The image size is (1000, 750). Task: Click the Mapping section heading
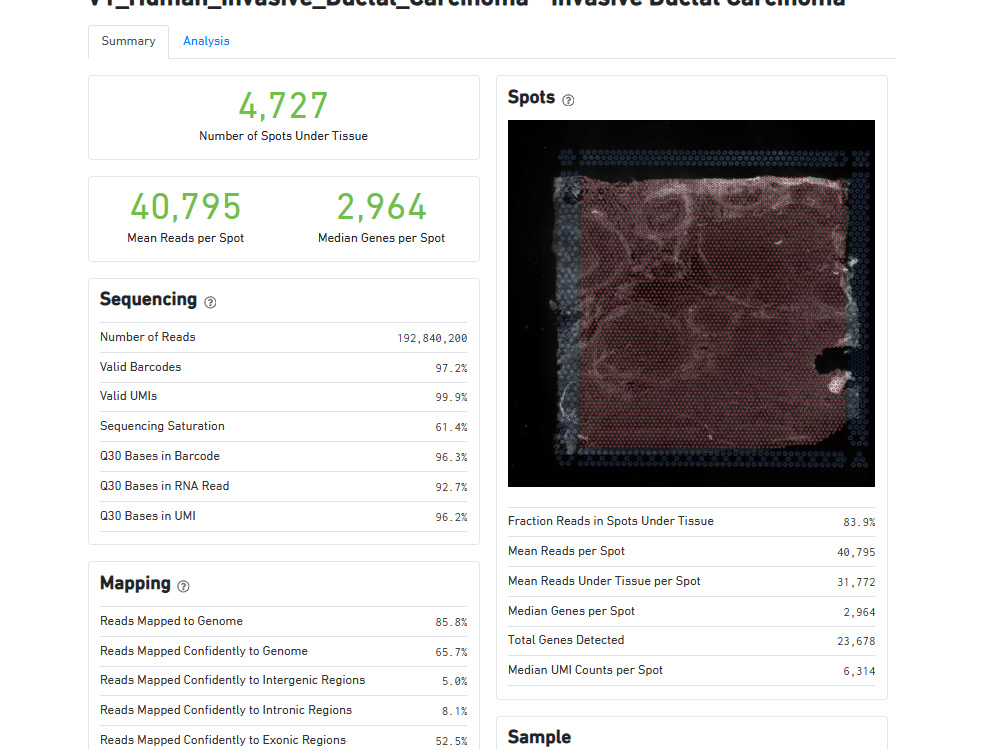[x=135, y=584]
